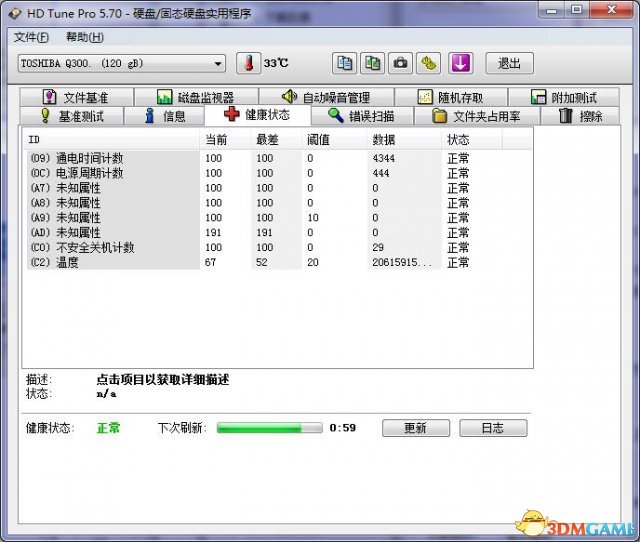
Task: Click the threshold value 20
Action: [313, 262]
